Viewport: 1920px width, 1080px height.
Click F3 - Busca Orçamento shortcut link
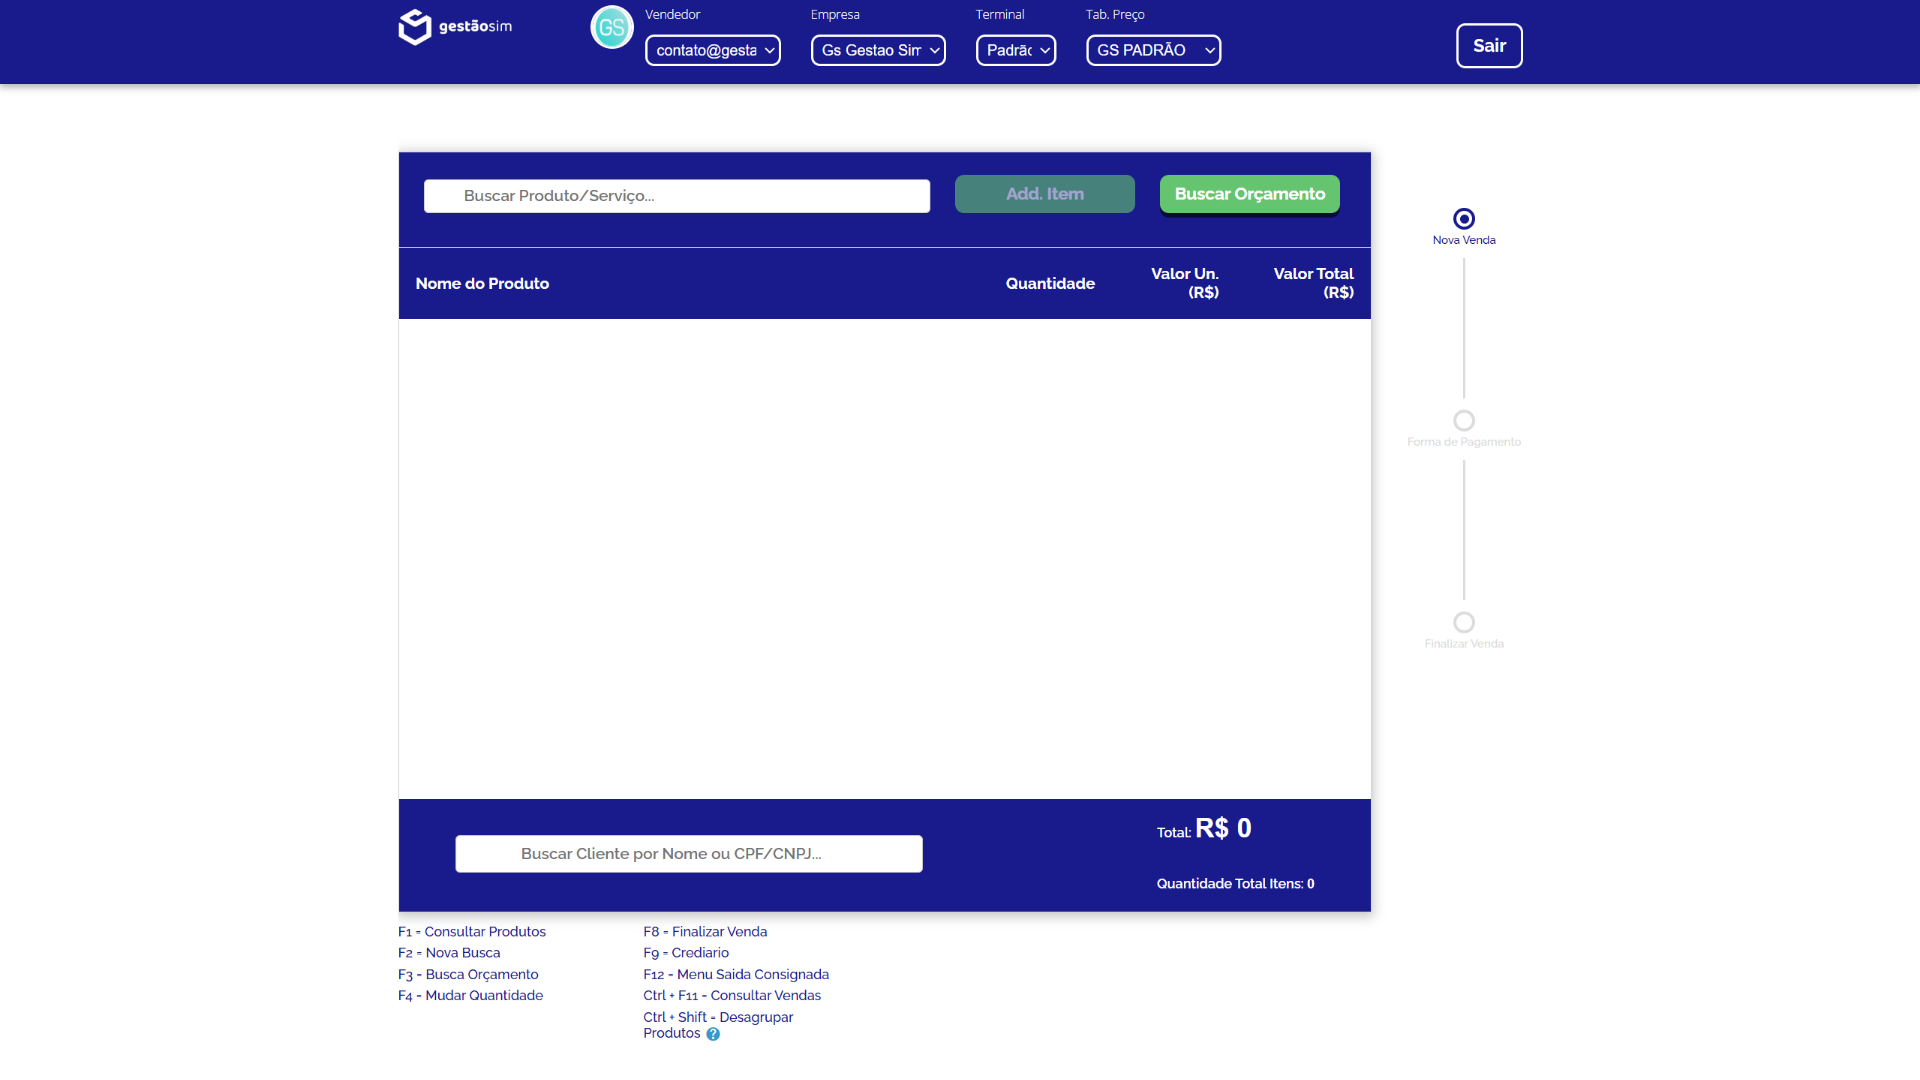click(x=468, y=975)
